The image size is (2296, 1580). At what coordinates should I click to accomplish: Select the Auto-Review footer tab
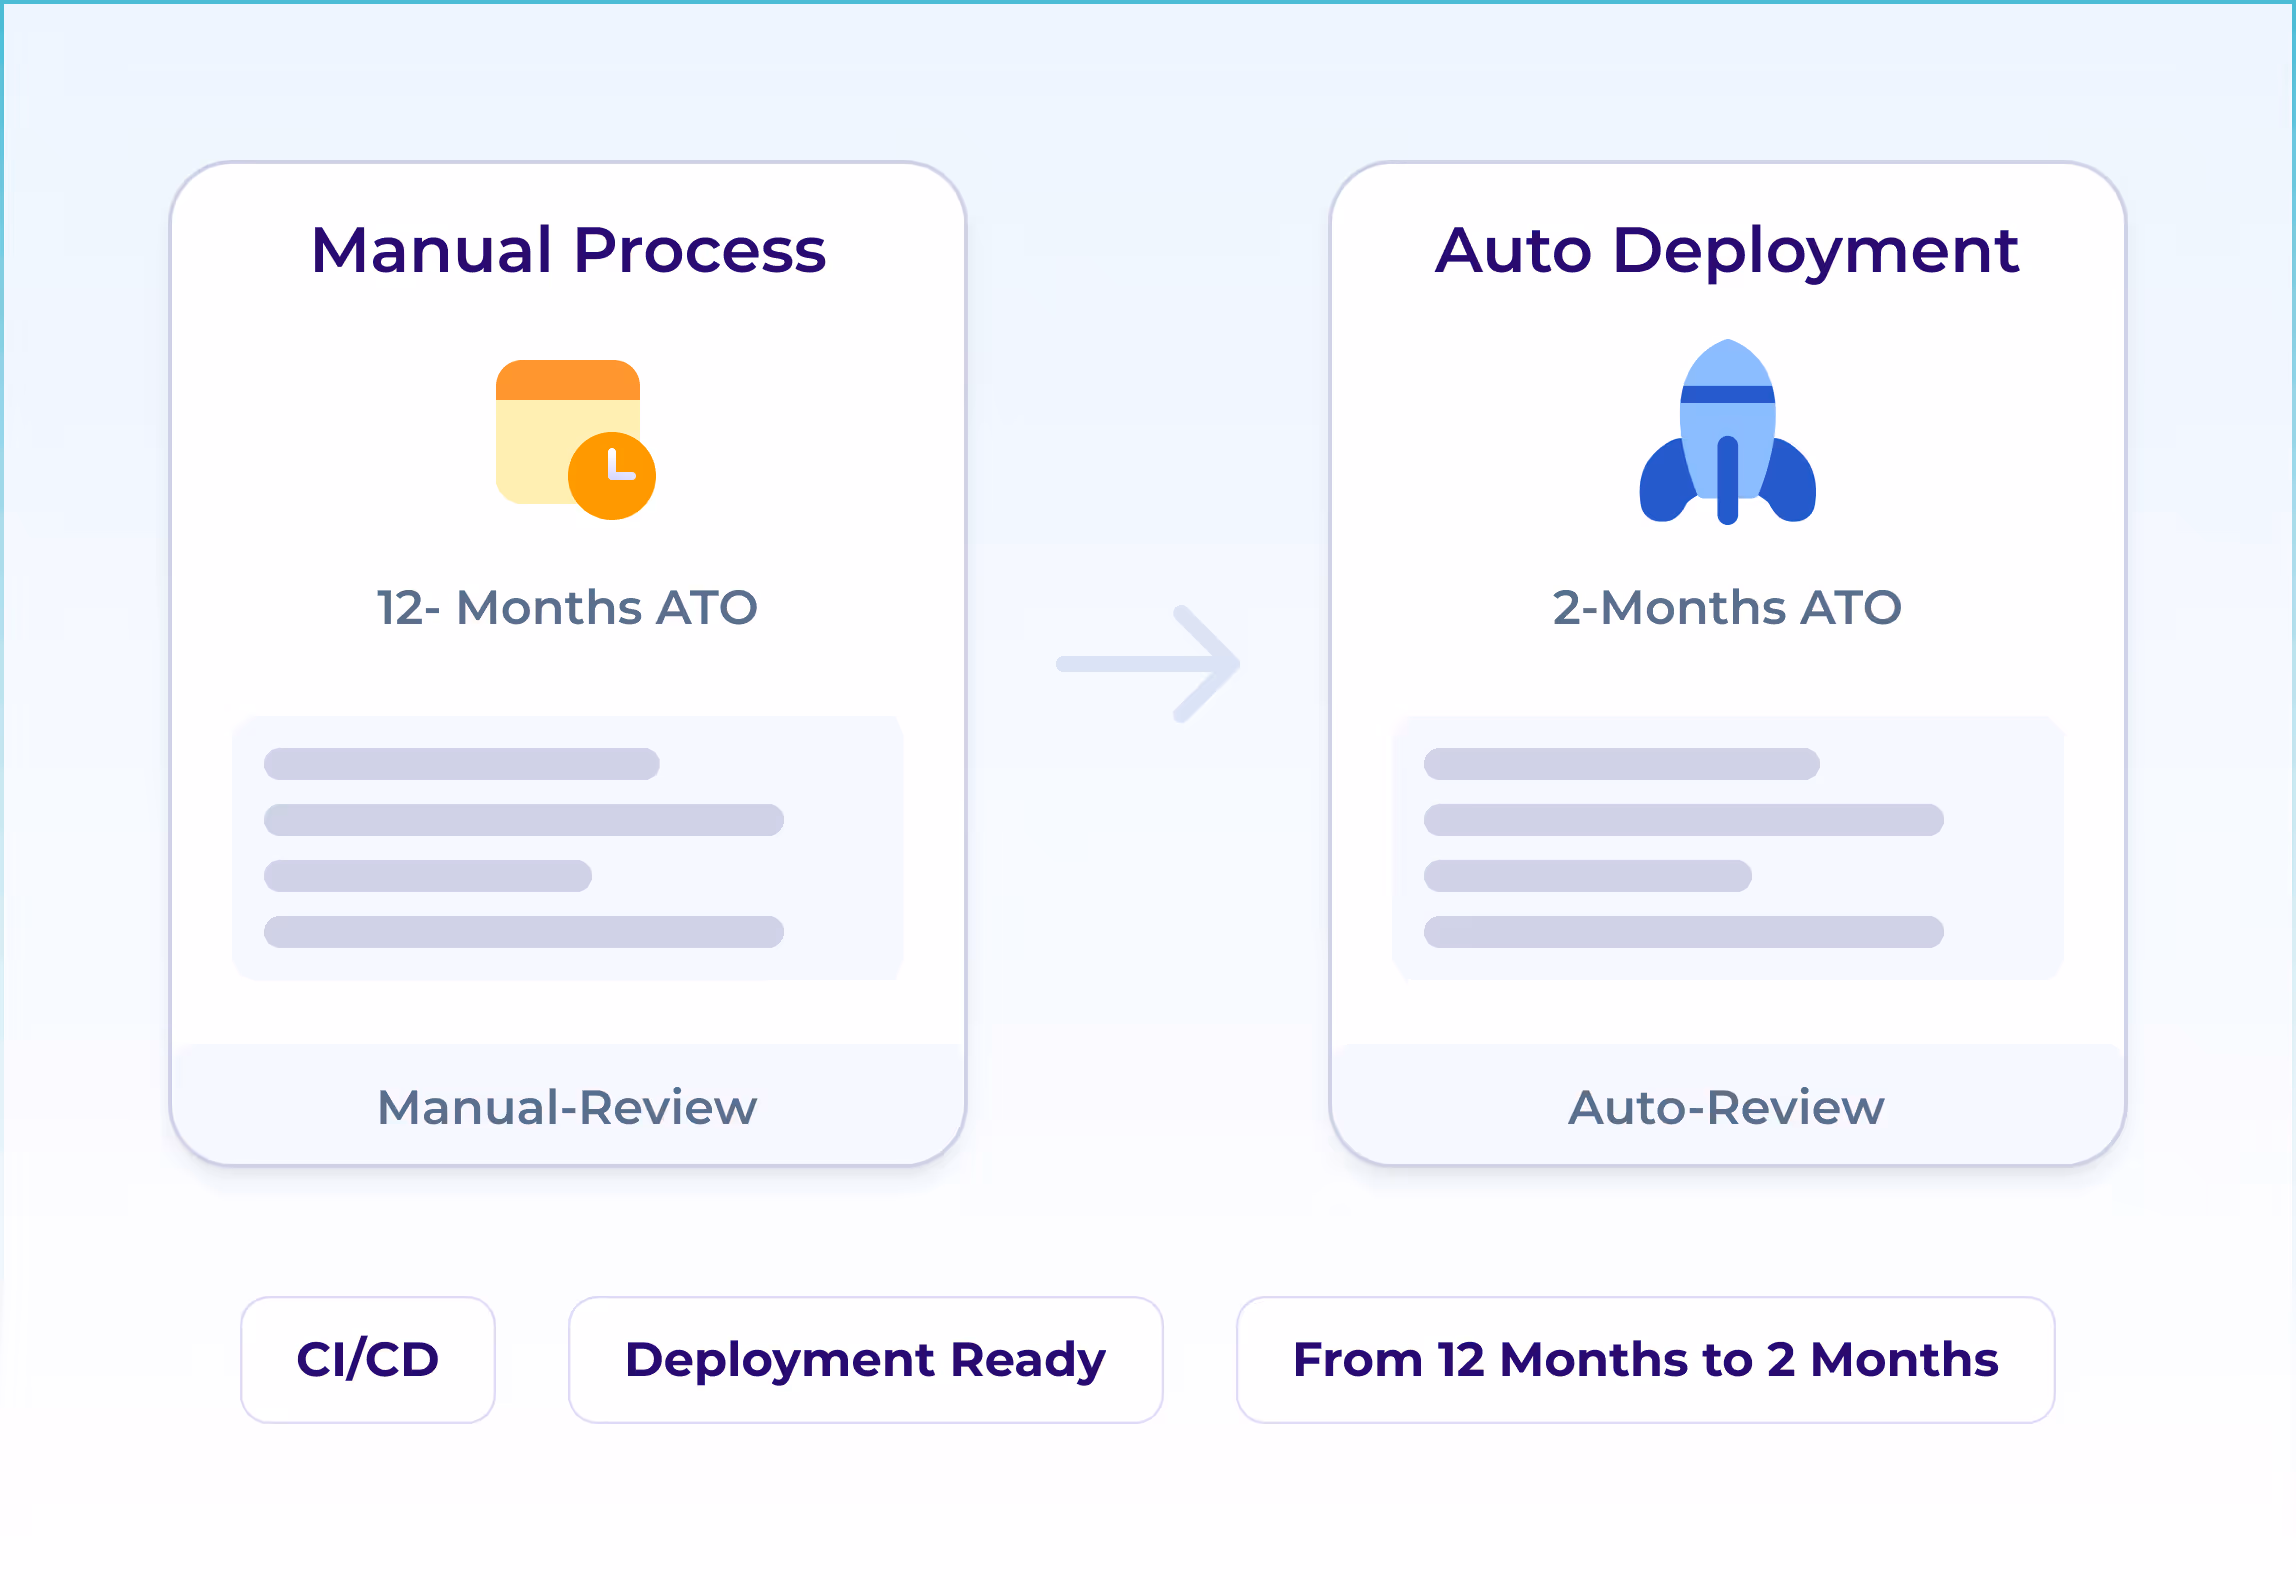[1727, 1107]
